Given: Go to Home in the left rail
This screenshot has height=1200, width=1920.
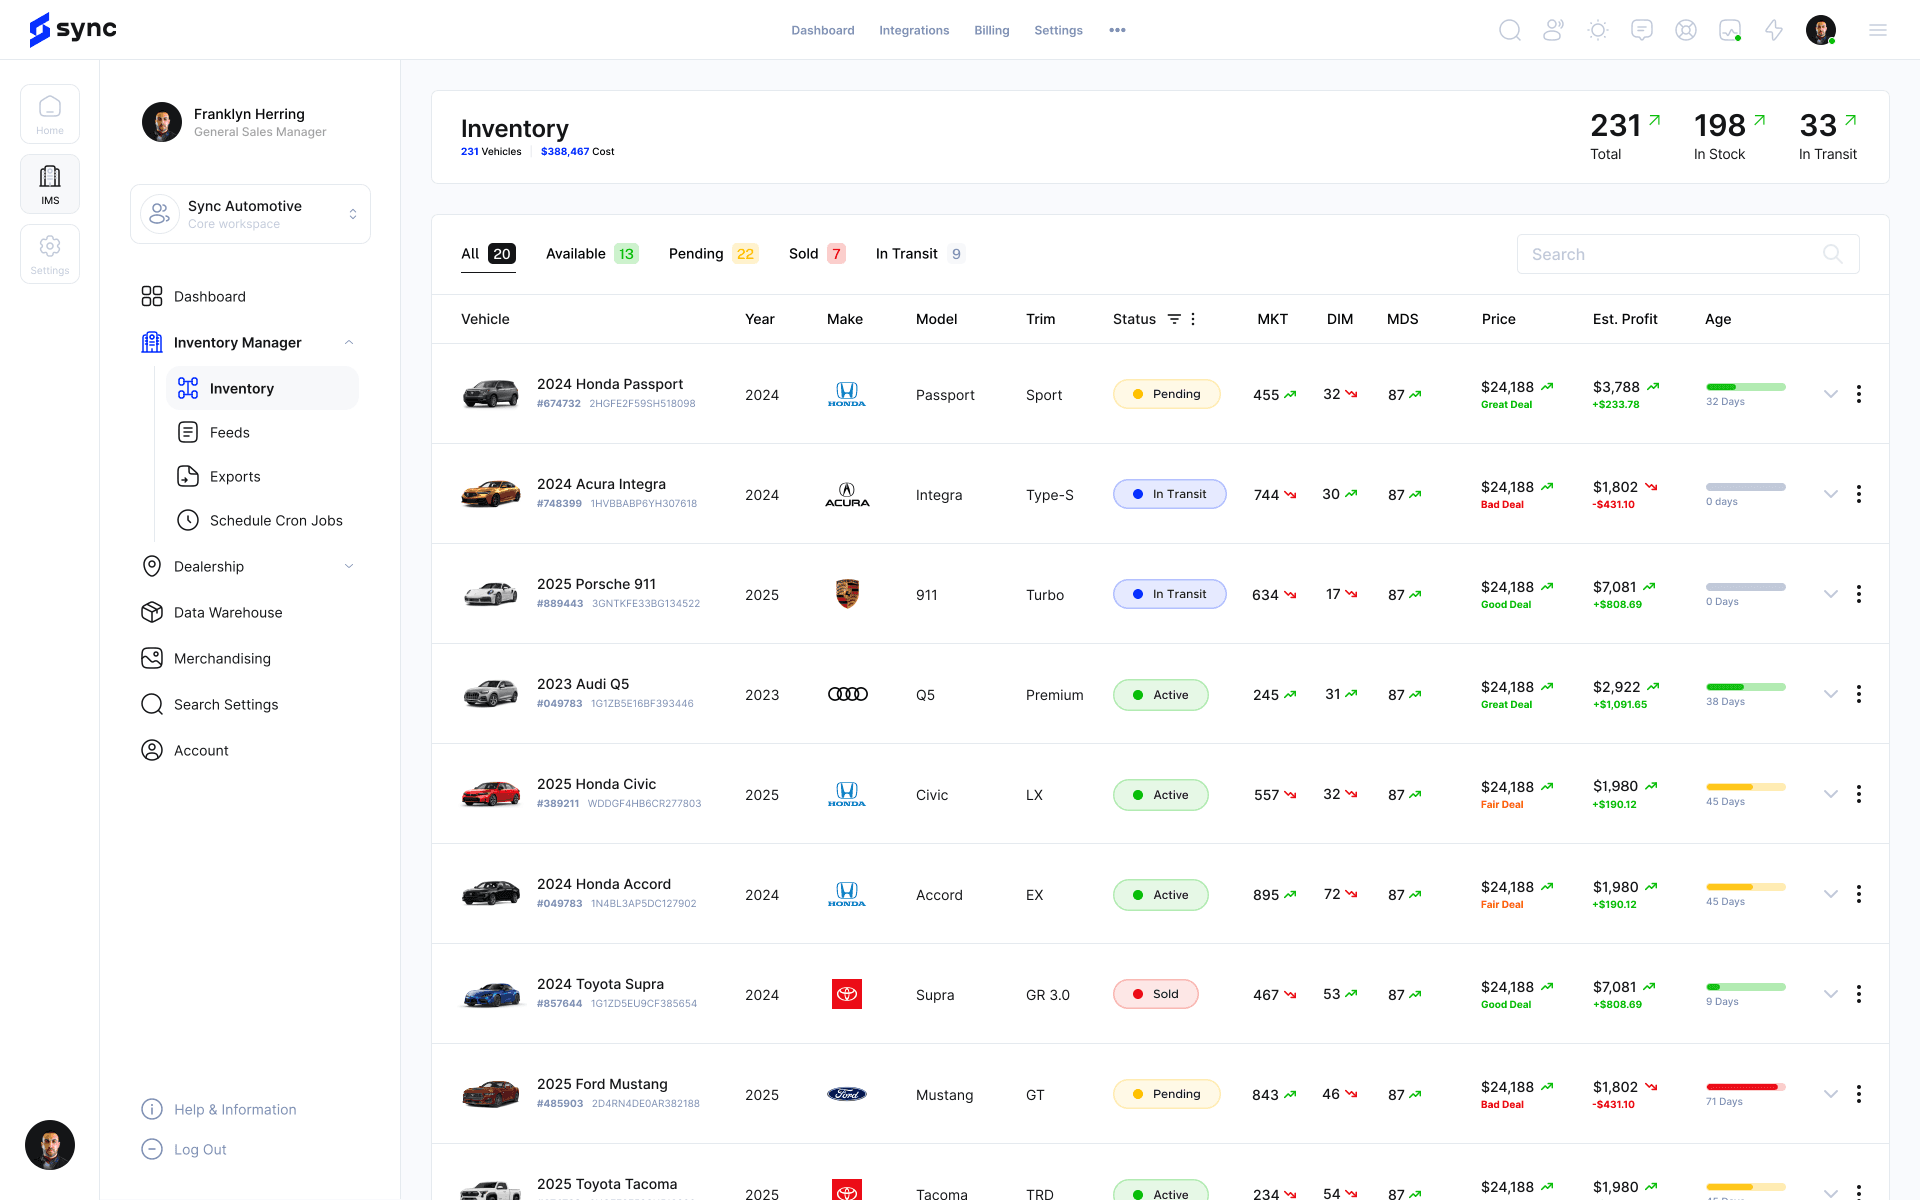Looking at the screenshot, I should pyautogui.click(x=50, y=114).
